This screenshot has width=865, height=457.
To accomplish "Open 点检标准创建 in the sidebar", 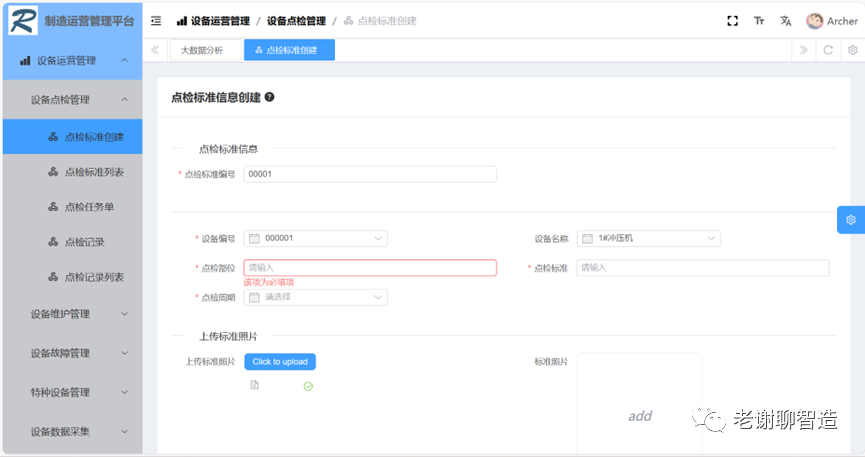I will [72, 136].
